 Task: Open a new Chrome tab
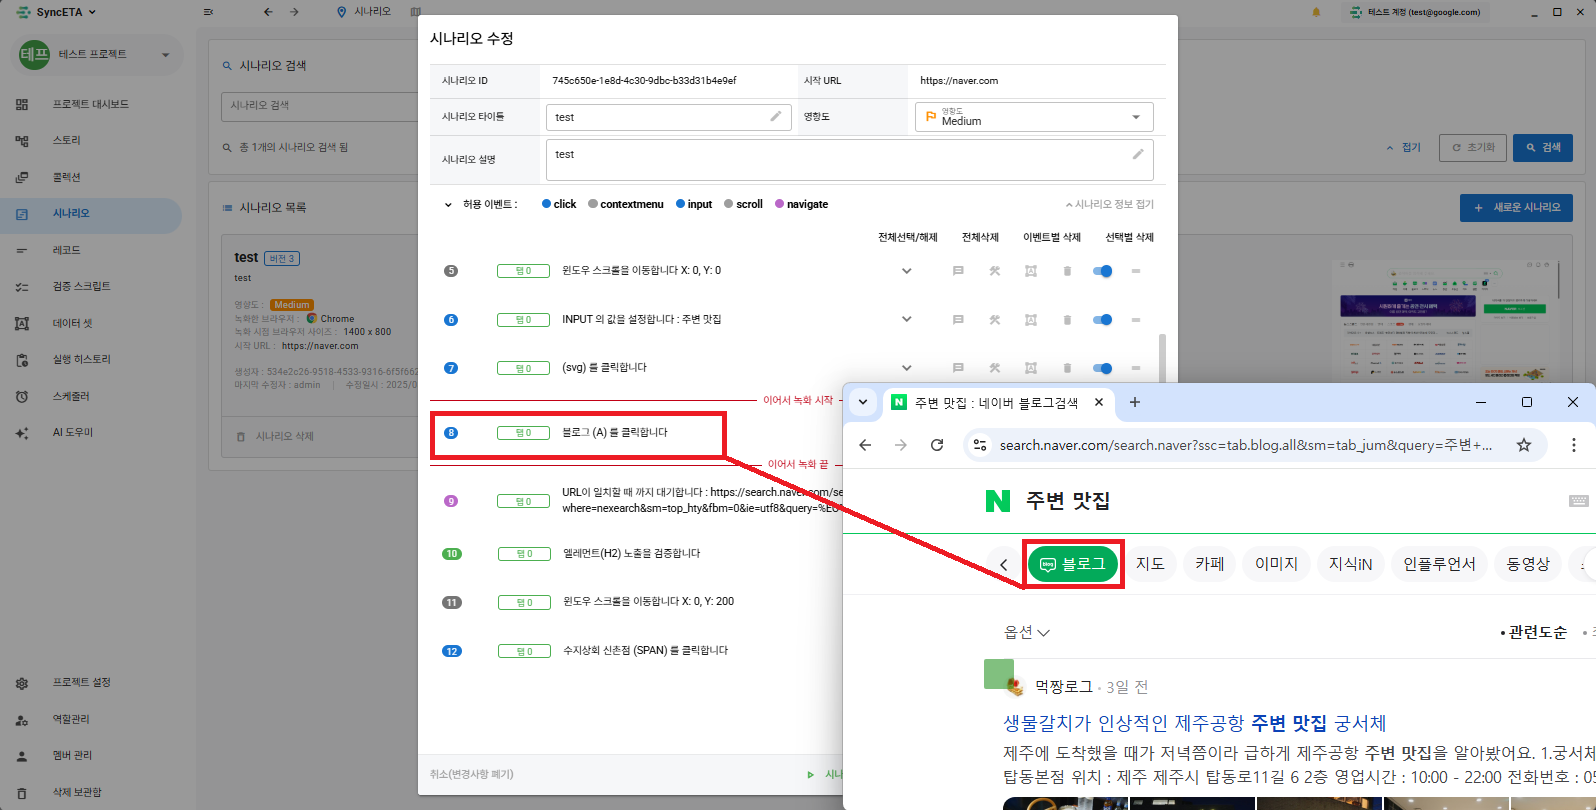coord(1134,402)
